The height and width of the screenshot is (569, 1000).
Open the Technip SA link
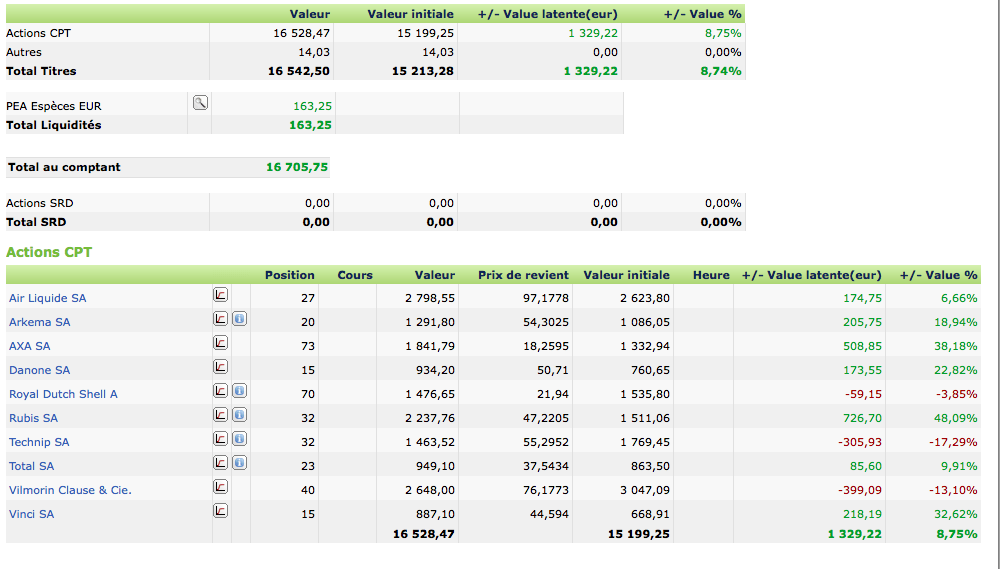coord(39,442)
